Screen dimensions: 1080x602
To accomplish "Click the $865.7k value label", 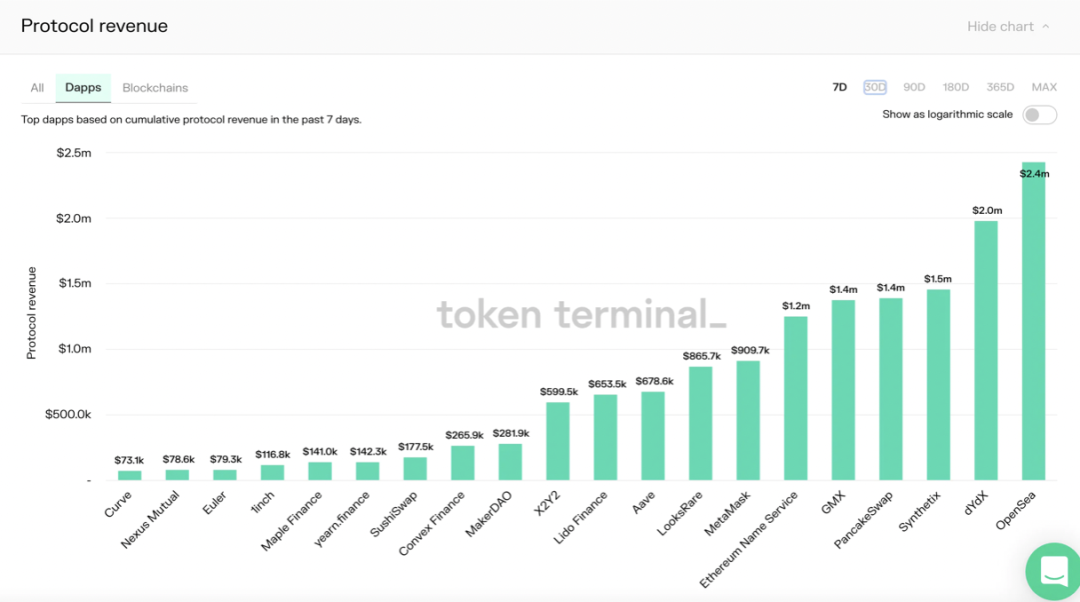I will pyautogui.click(x=702, y=356).
